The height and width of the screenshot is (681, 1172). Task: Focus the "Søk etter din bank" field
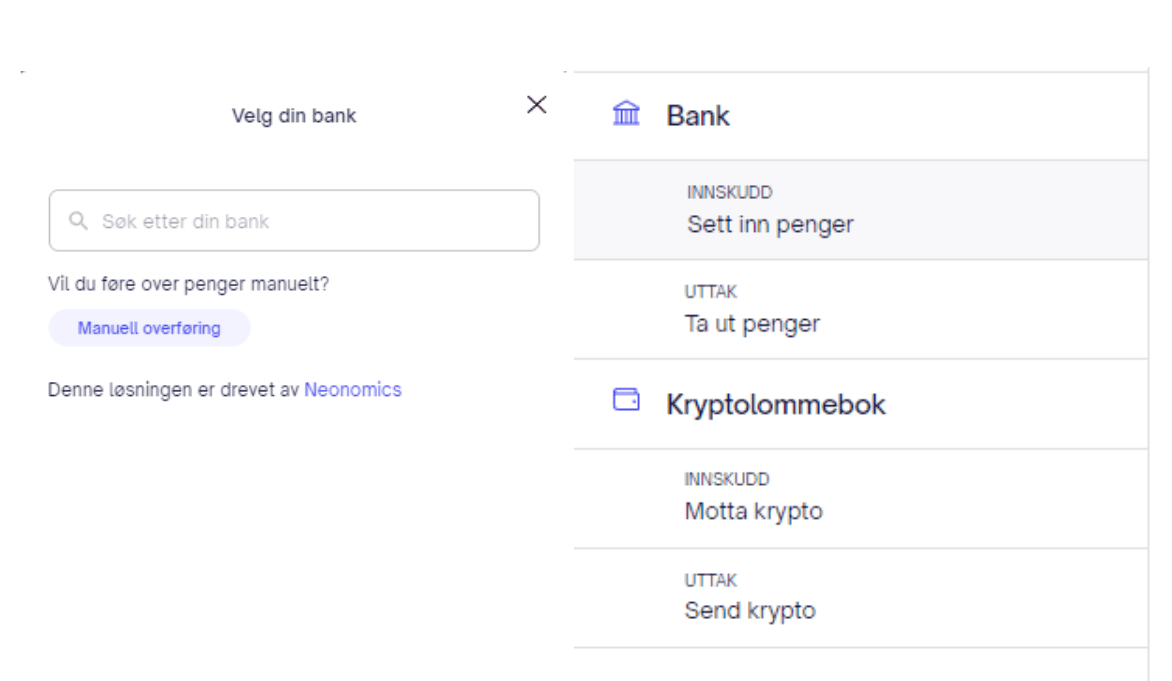300,221
